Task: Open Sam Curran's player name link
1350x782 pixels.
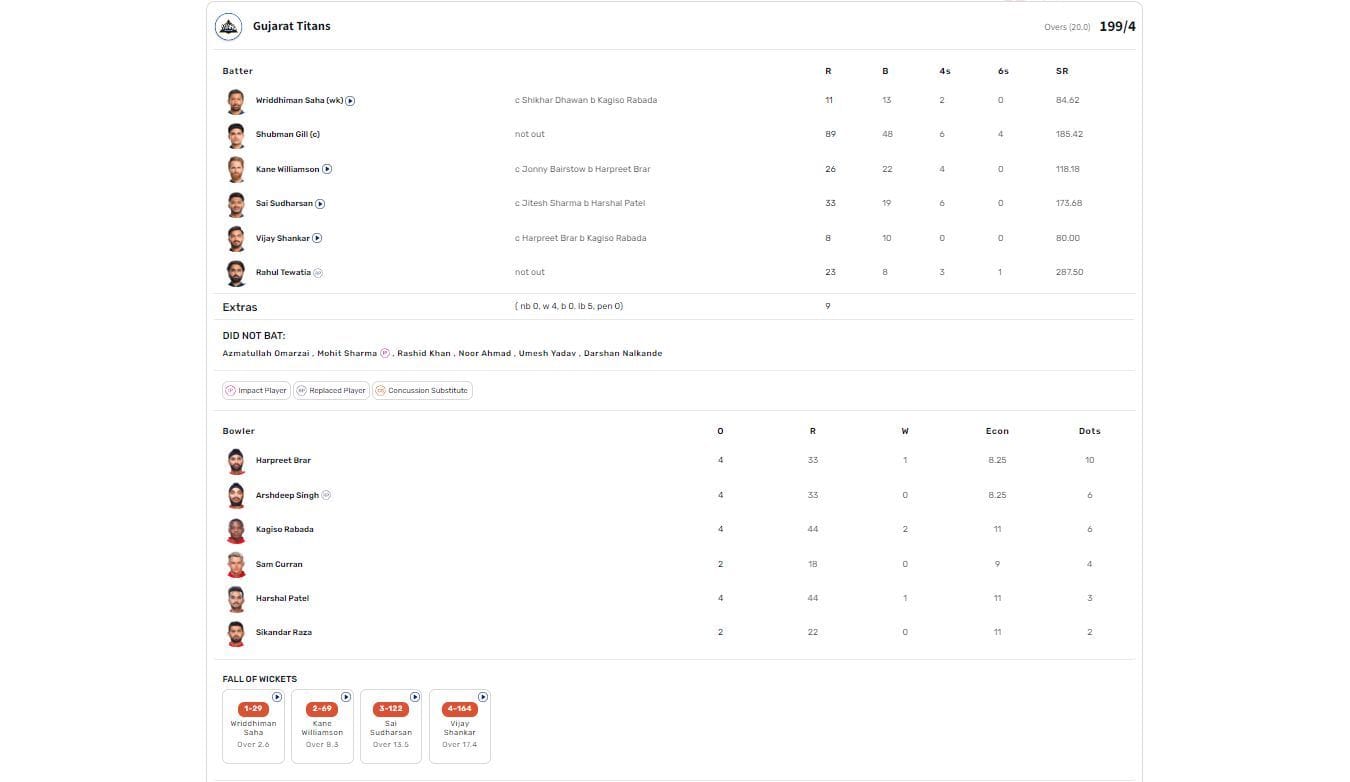Action: 279,565
